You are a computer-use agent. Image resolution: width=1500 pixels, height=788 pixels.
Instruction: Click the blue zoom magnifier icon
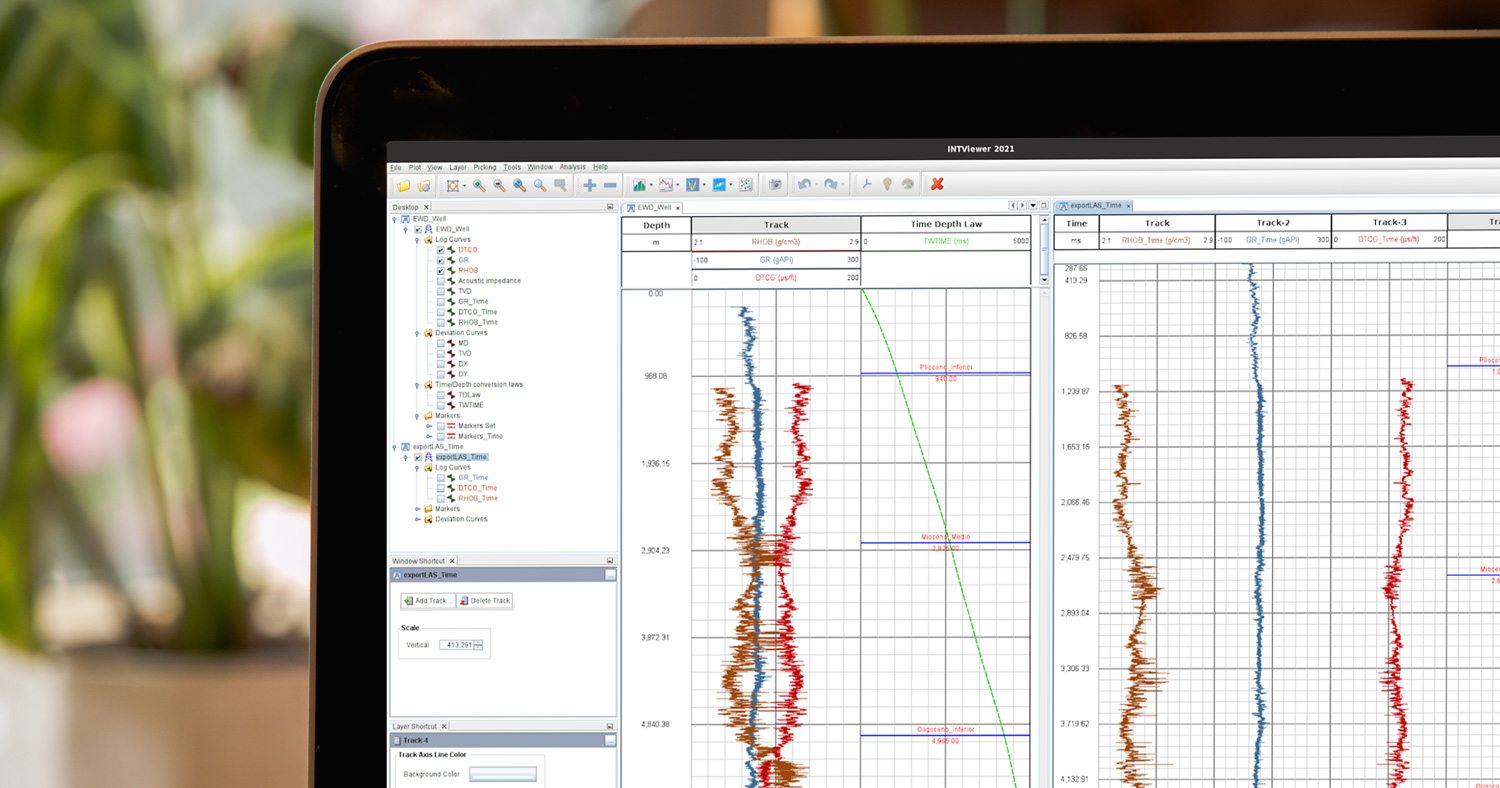[519, 185]
